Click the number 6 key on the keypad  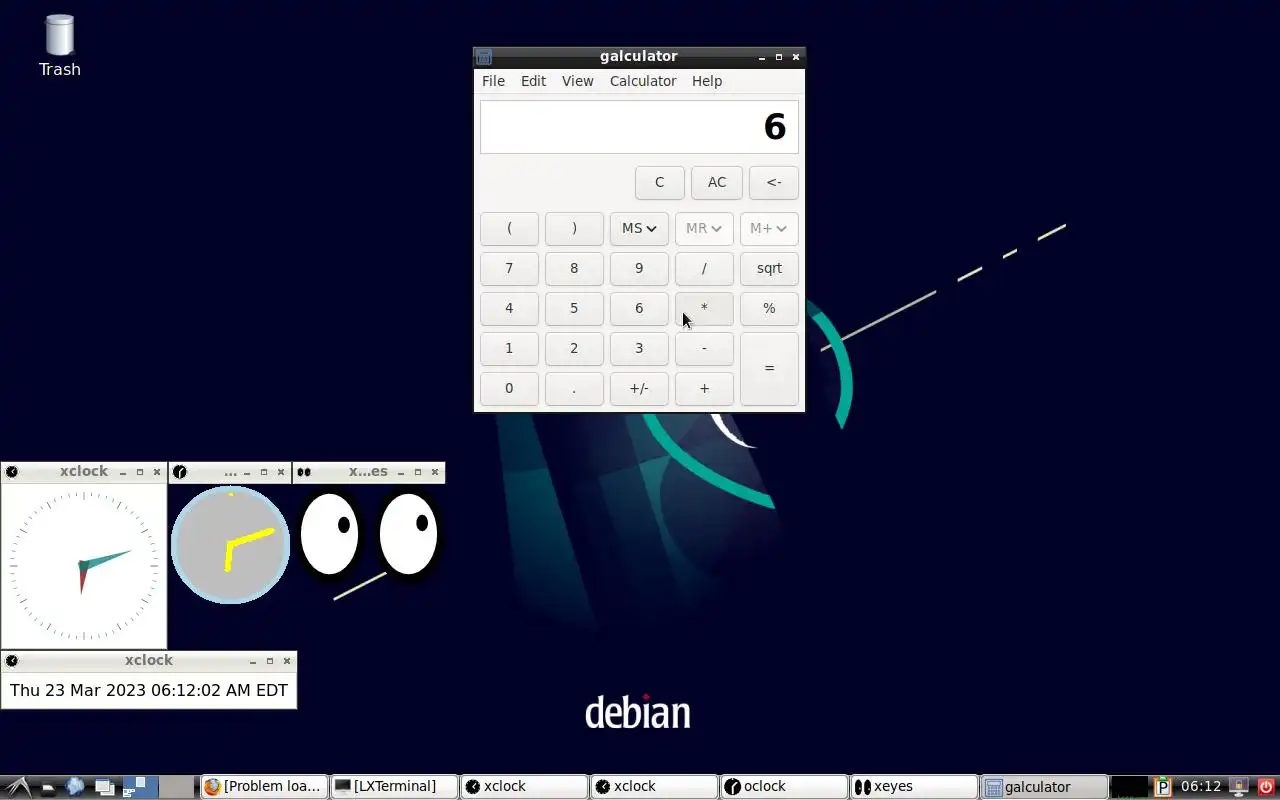click(639, 308)
